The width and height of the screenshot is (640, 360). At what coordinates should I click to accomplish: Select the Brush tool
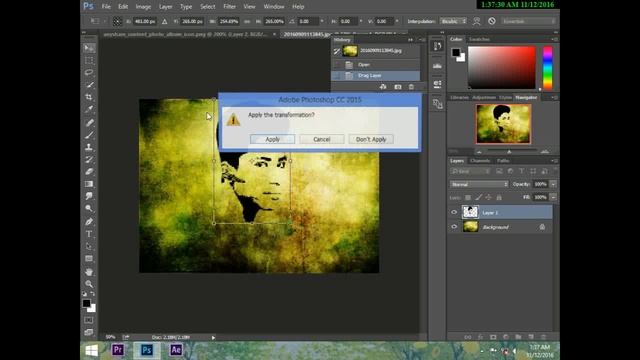(89, 135)
